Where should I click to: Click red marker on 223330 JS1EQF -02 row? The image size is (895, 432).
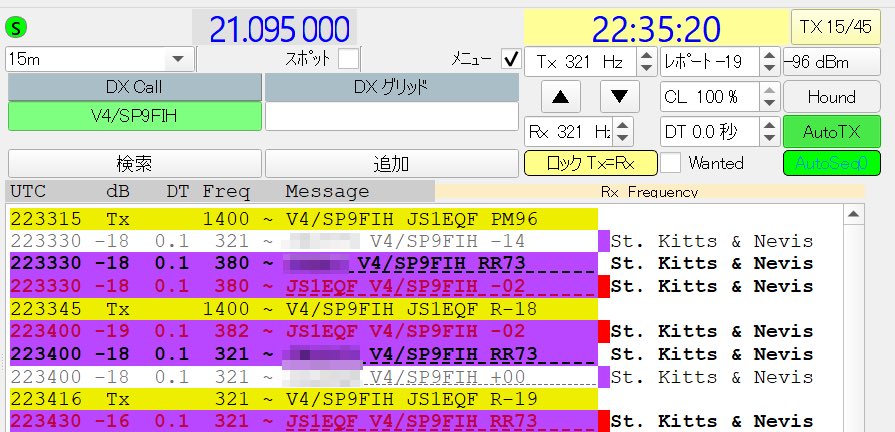point(604,286)
